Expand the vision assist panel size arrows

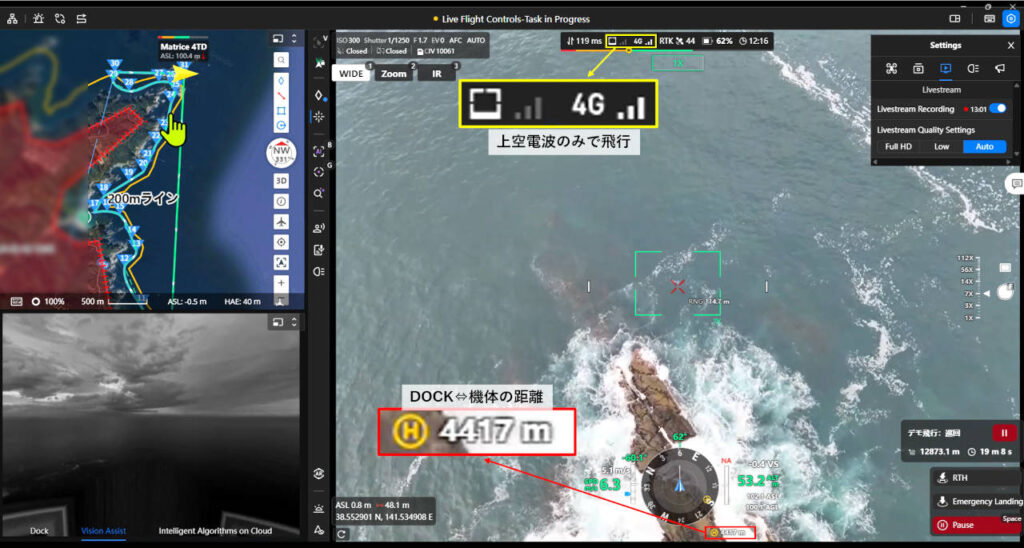(x=294, y=322)
